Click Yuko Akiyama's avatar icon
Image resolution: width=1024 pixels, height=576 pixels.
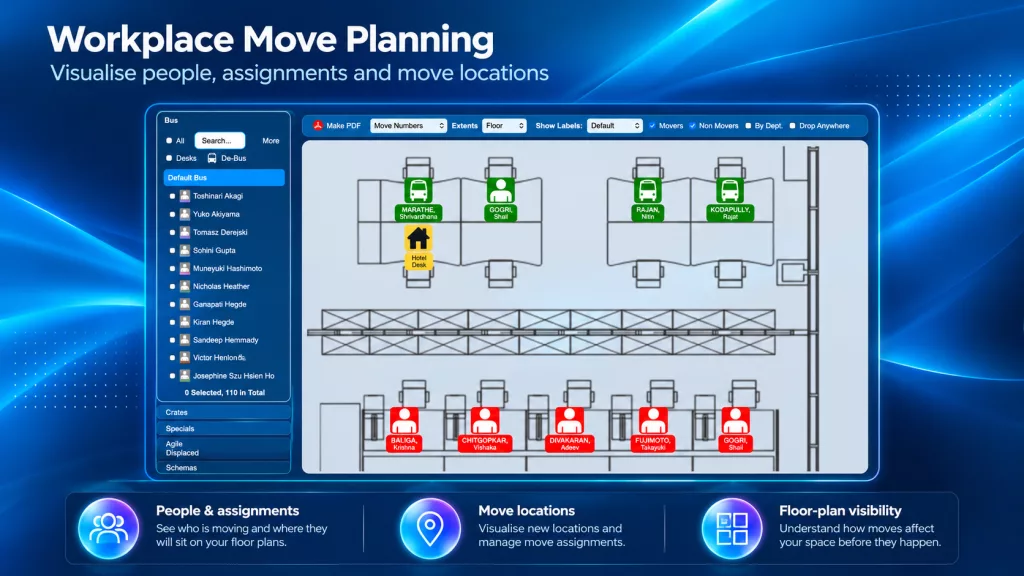(185, 214)
